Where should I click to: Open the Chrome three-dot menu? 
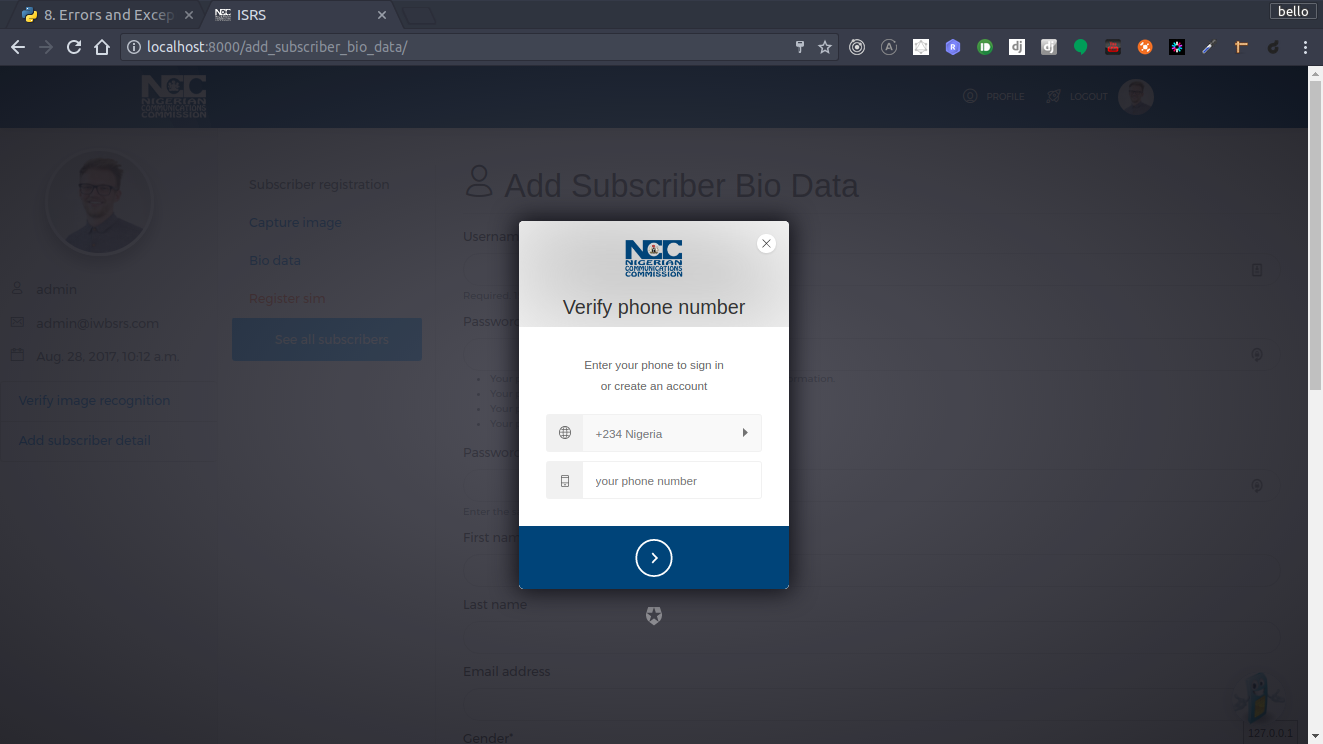point(1305,47)
